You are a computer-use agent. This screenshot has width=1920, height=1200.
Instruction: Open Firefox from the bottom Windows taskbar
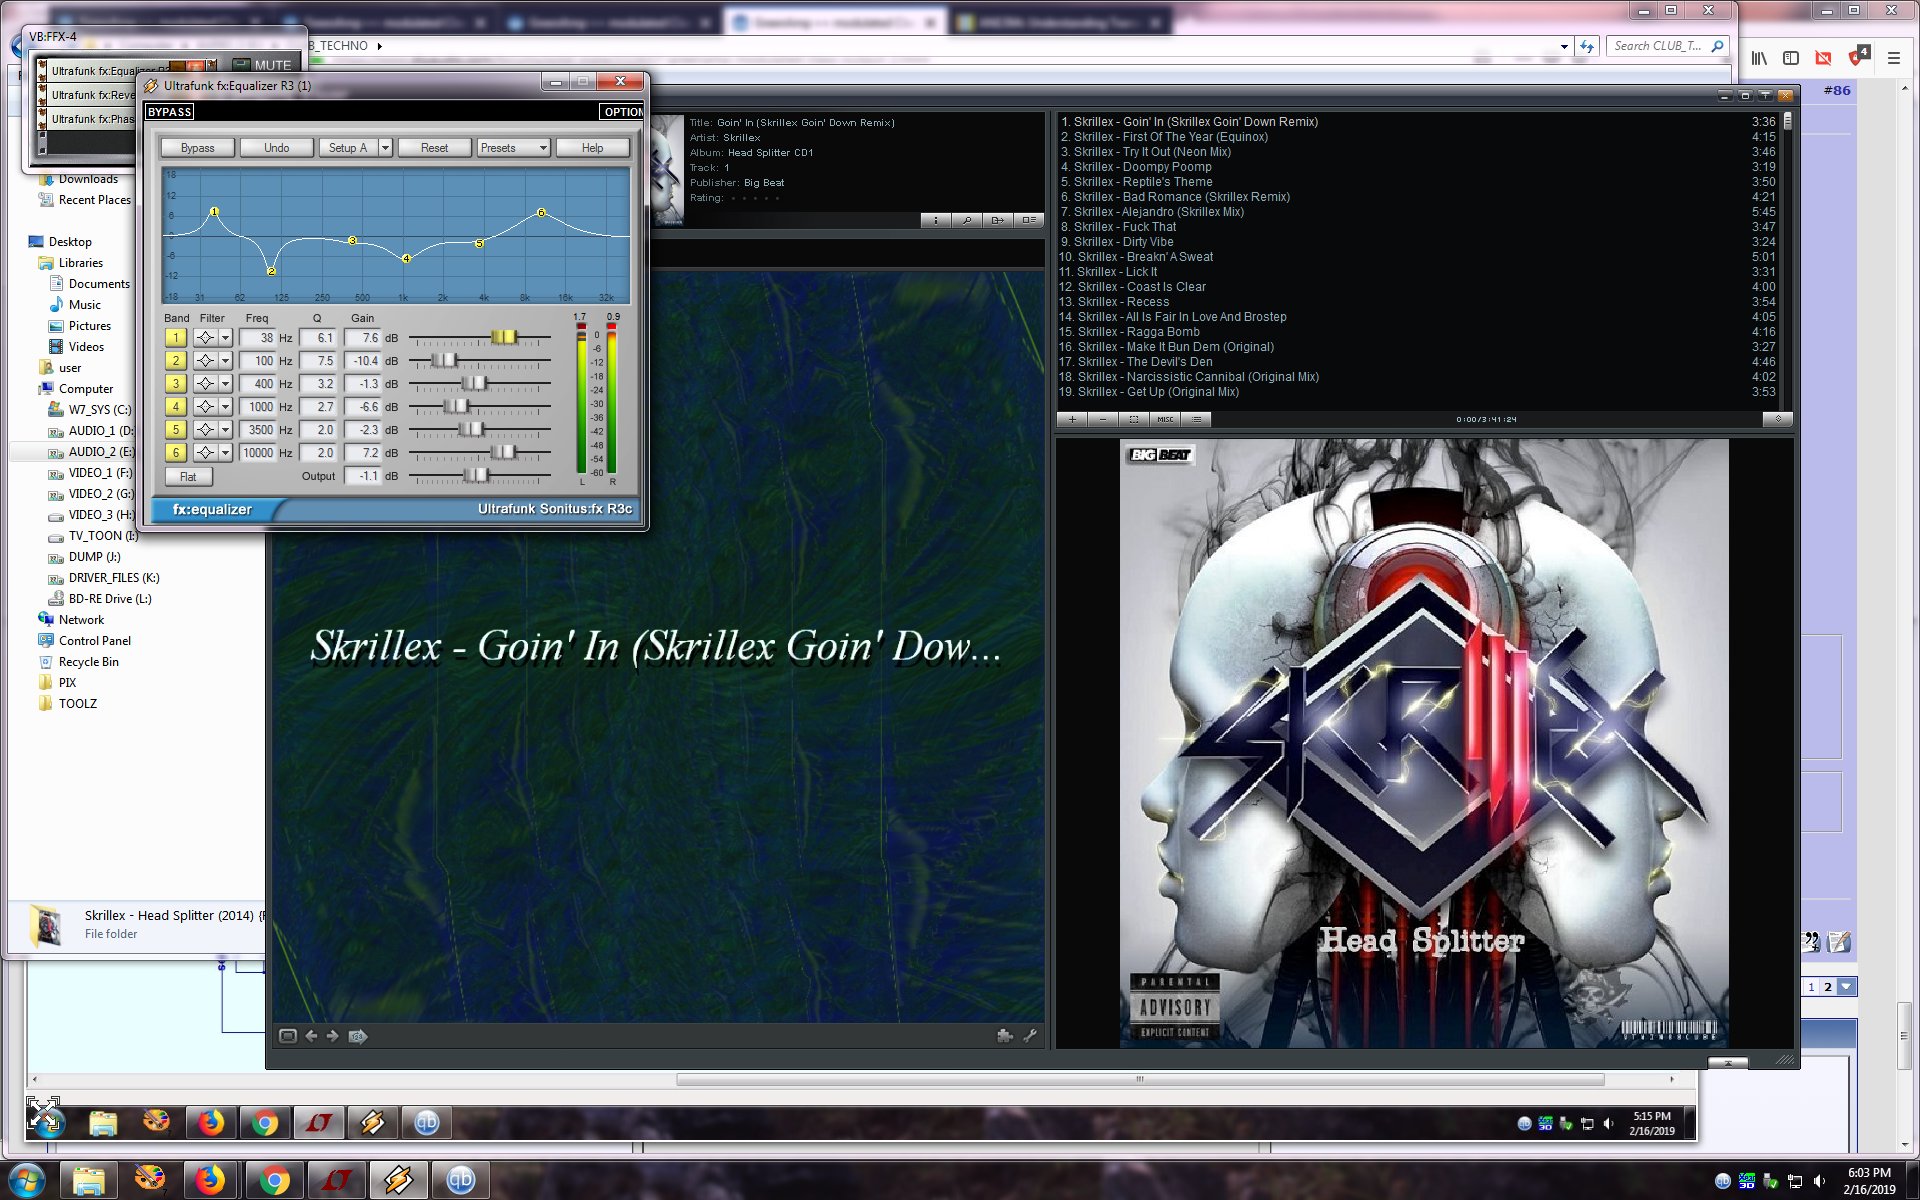point(210,1181)
